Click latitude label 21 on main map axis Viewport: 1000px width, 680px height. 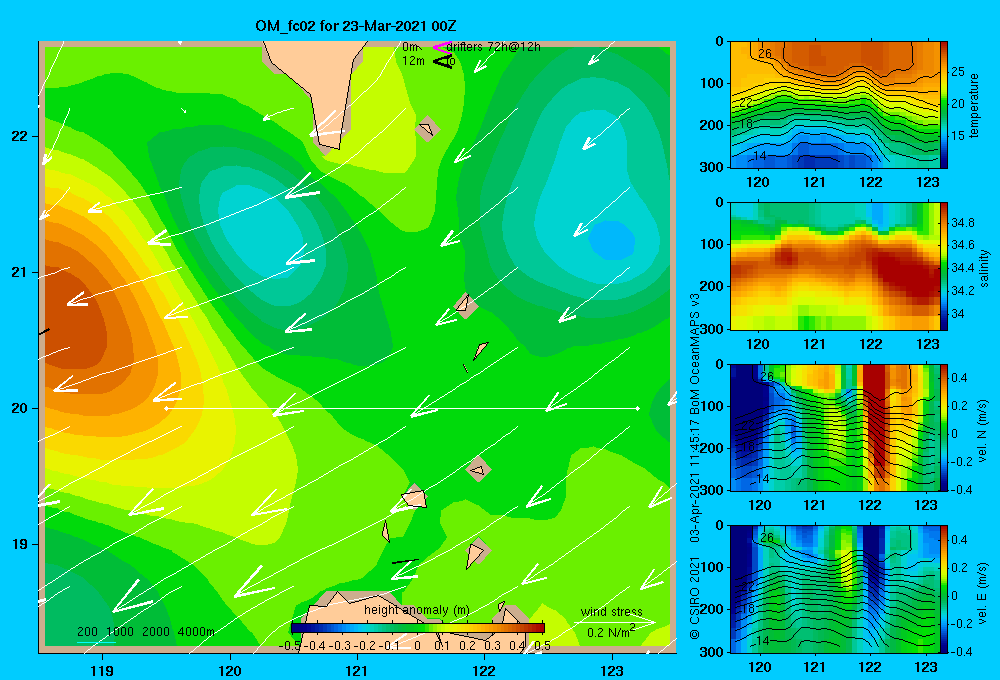point(20,272)
